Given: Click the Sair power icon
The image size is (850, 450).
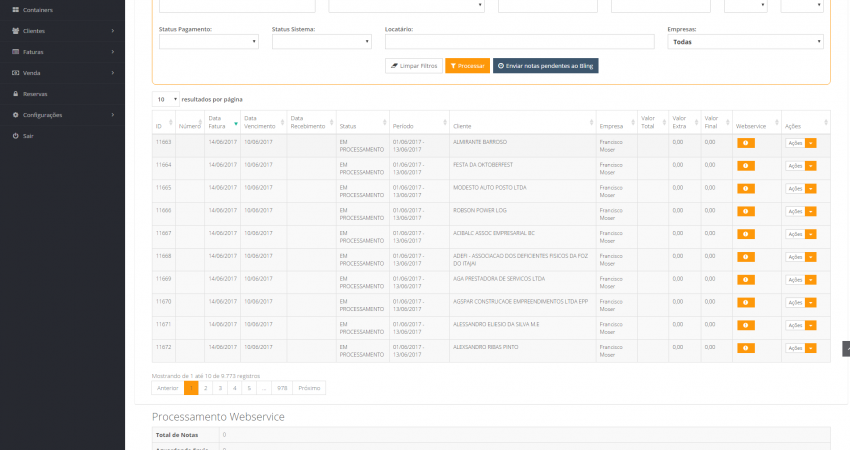Looking at the screenshot, I should tap(15, 135).
